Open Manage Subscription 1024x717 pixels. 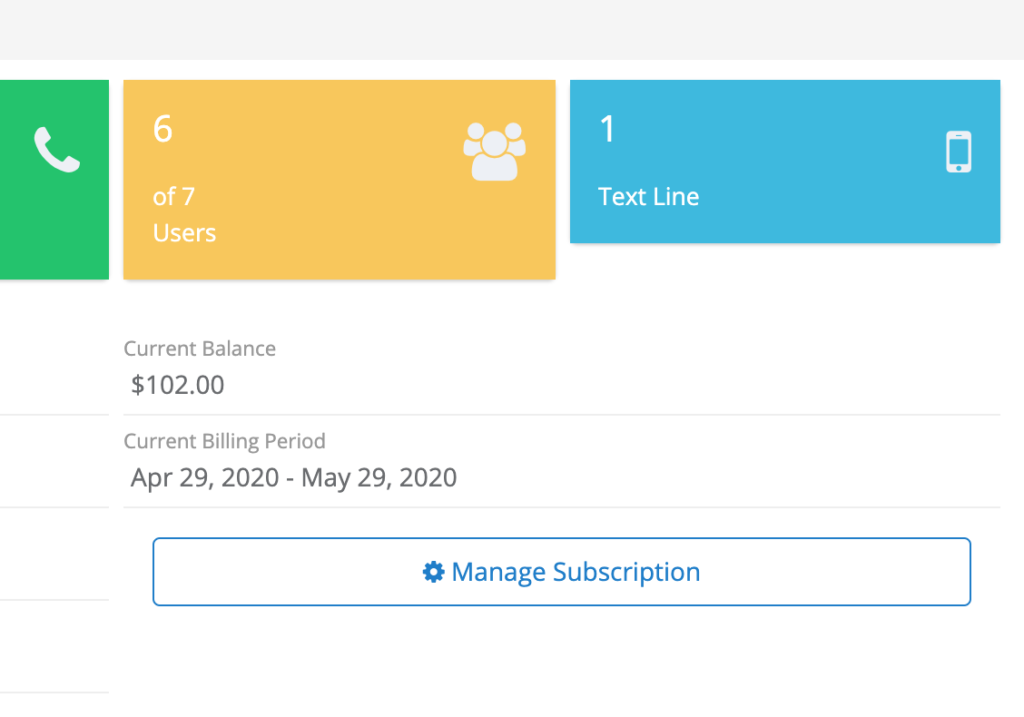point(561,571)
